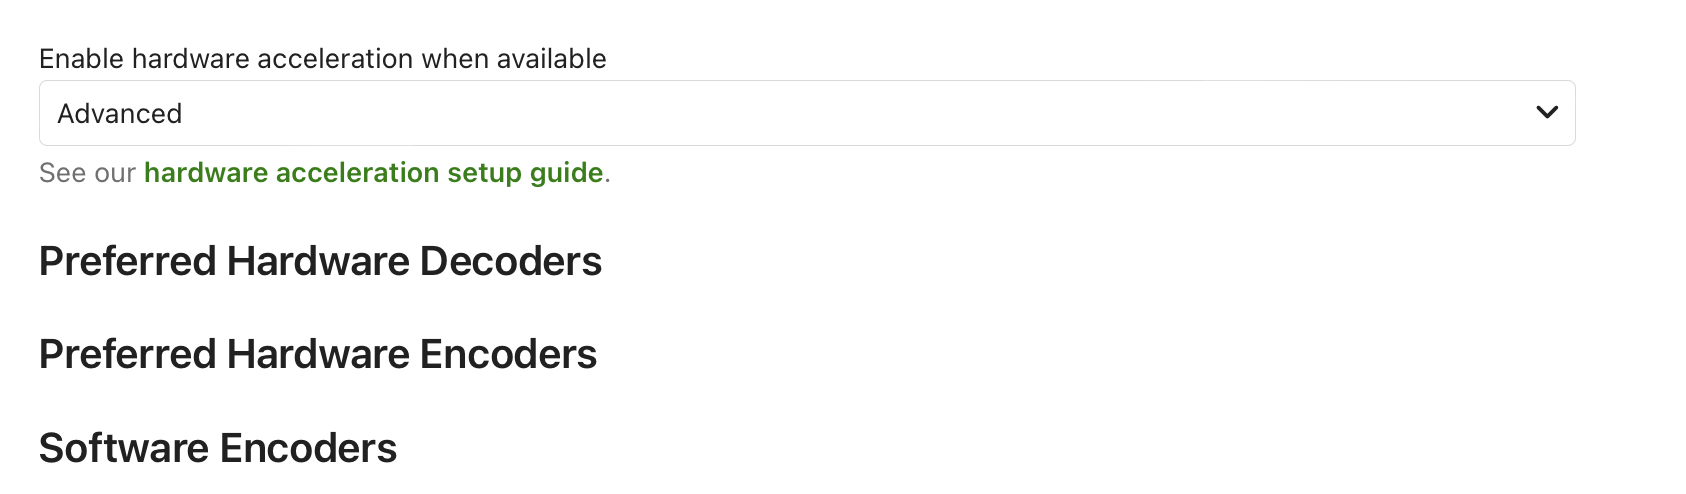Click the word 'Decoders' in the heading
The width and height of the screenshot is (1686, 494).
510,261
